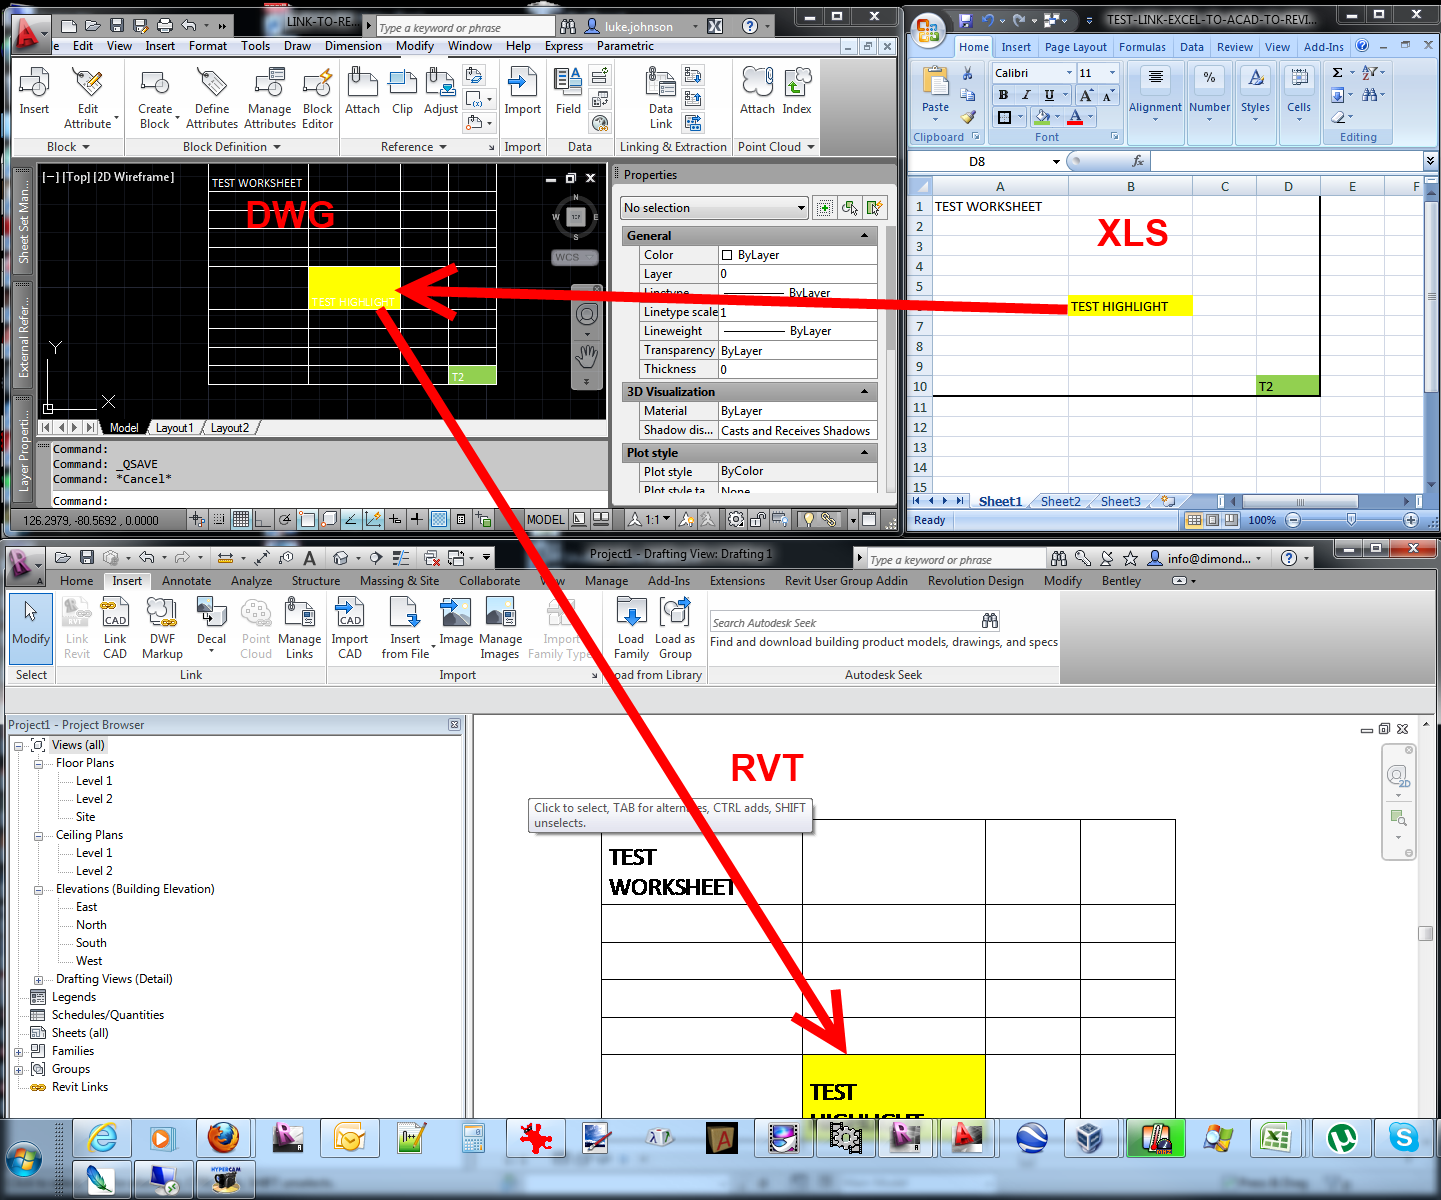The image size is (1441, 1200).
Task: Open Revit Massing & Site tab
Action: (x=399, y=581)
